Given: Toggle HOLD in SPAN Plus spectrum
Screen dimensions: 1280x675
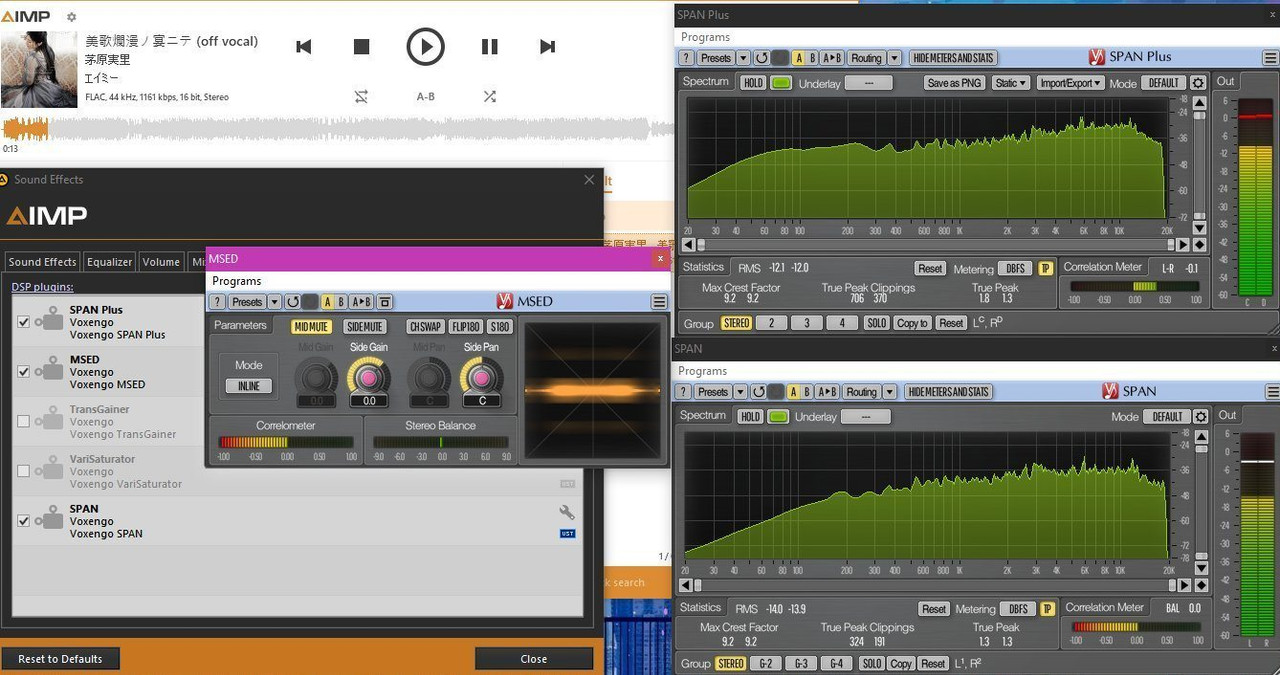Looking at the screenshot, I should (x=753, y=83).
